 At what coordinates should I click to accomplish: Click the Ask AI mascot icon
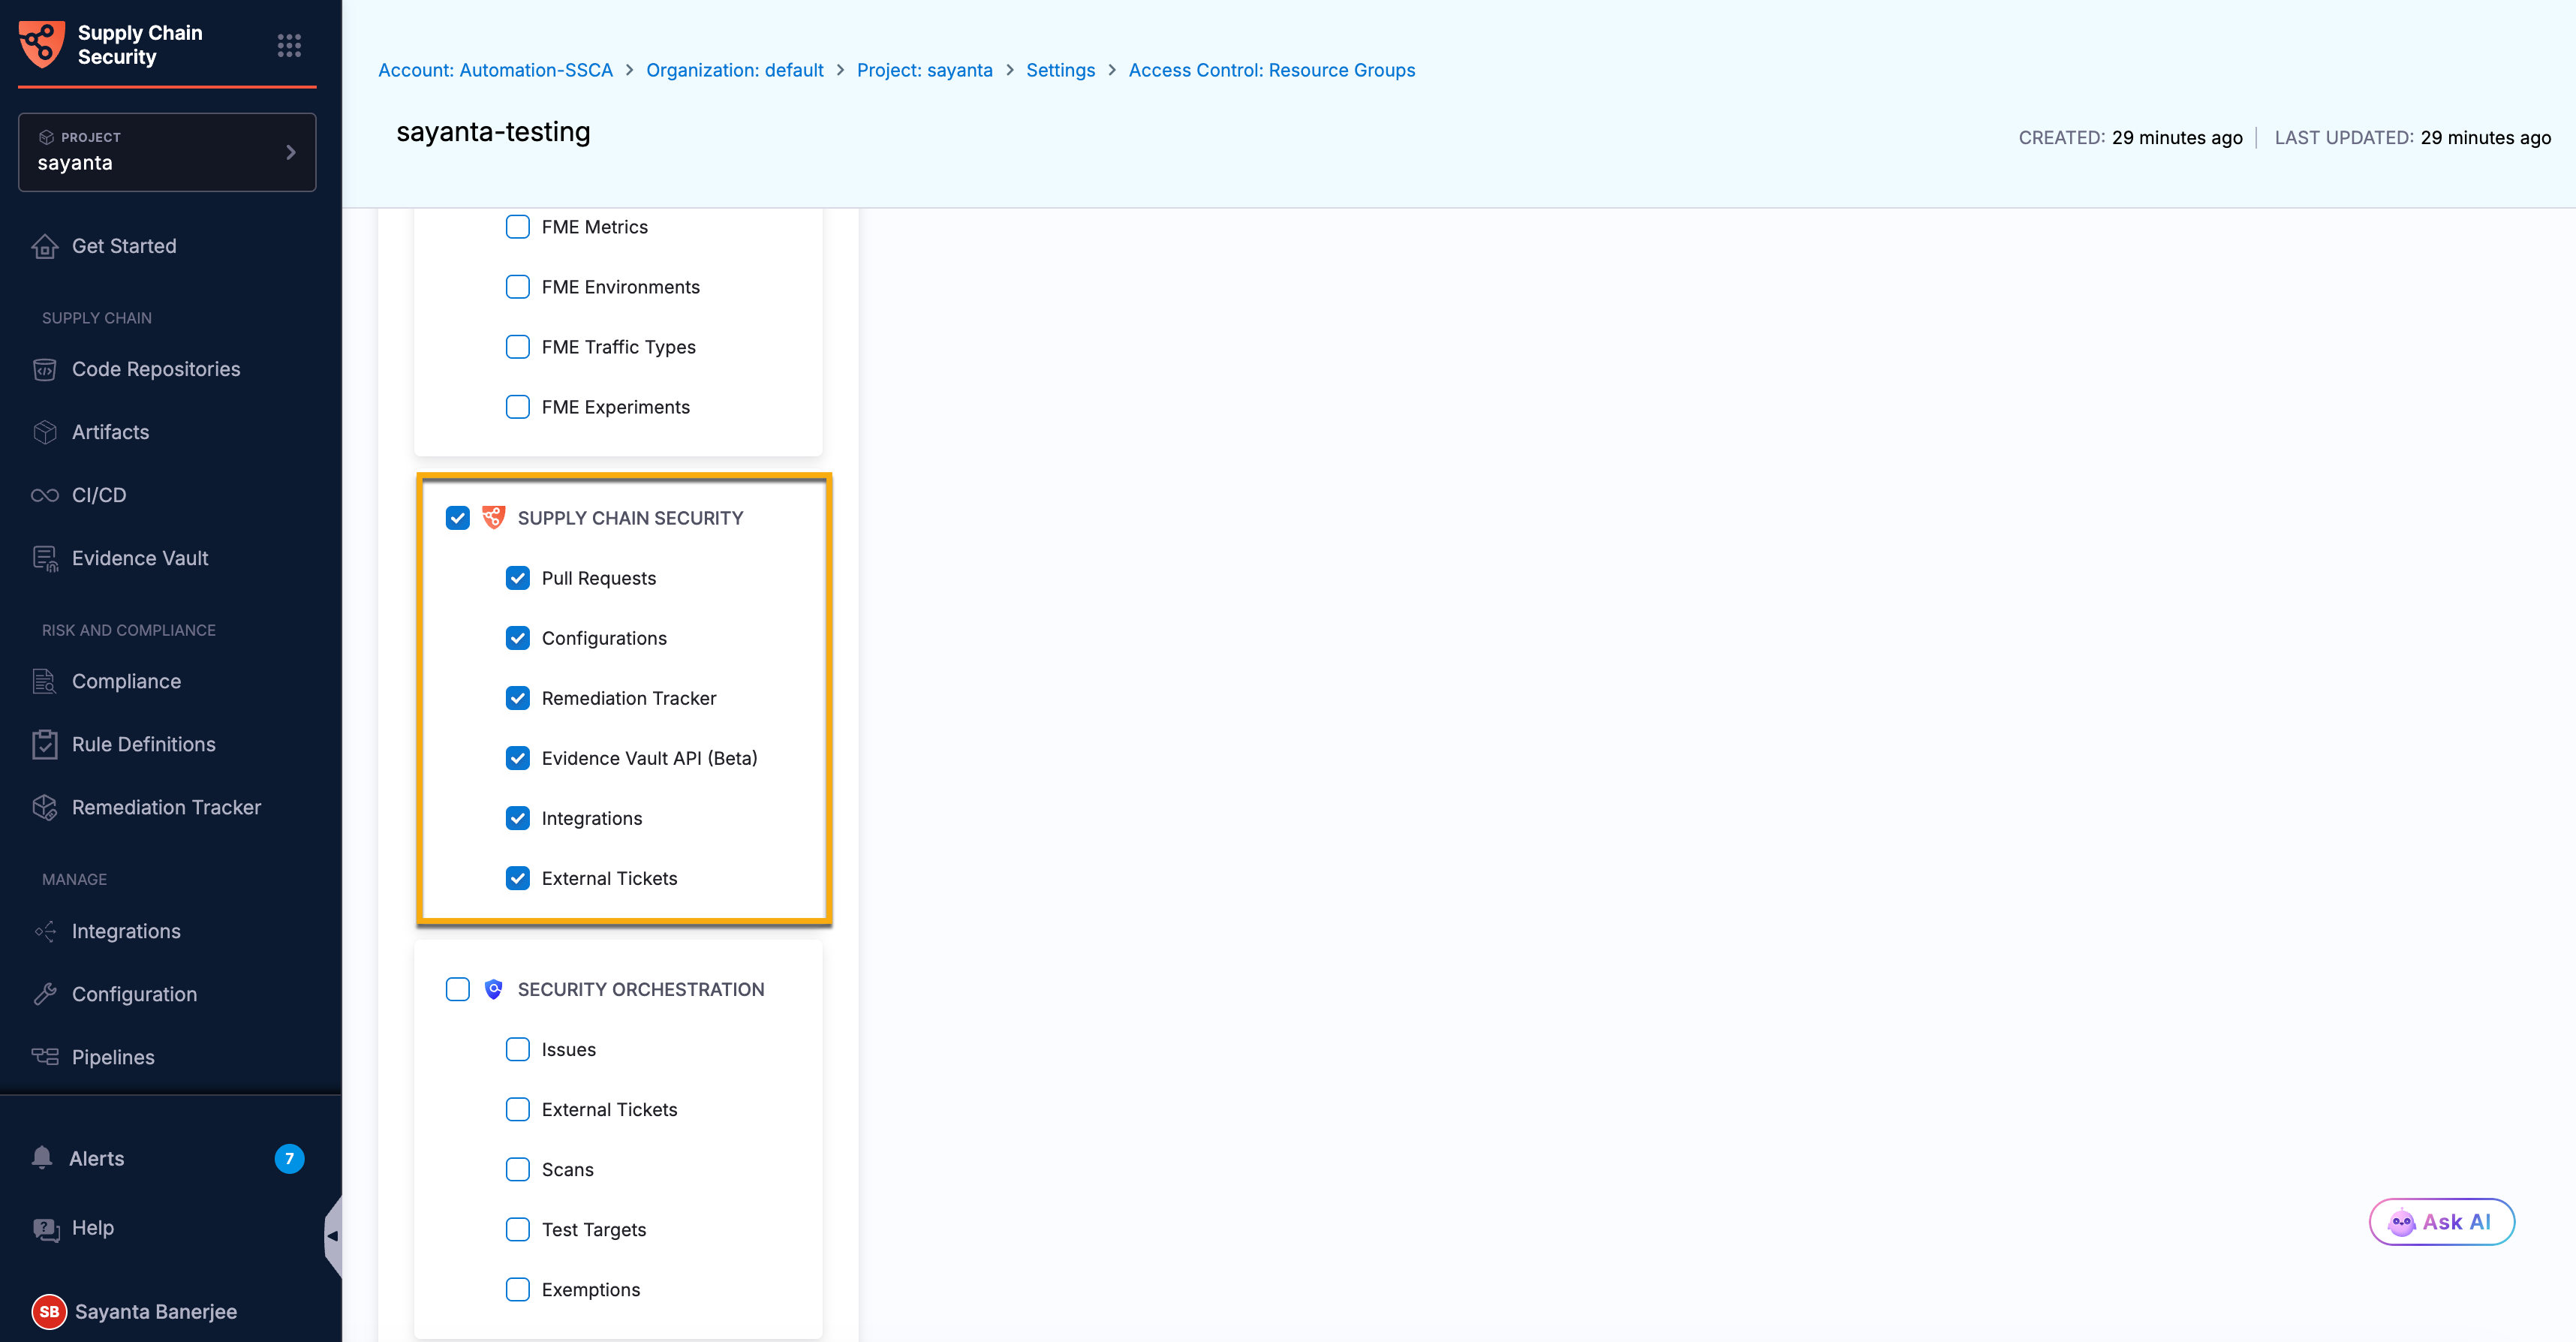pyautogui.click(x=2401, y=1222)
